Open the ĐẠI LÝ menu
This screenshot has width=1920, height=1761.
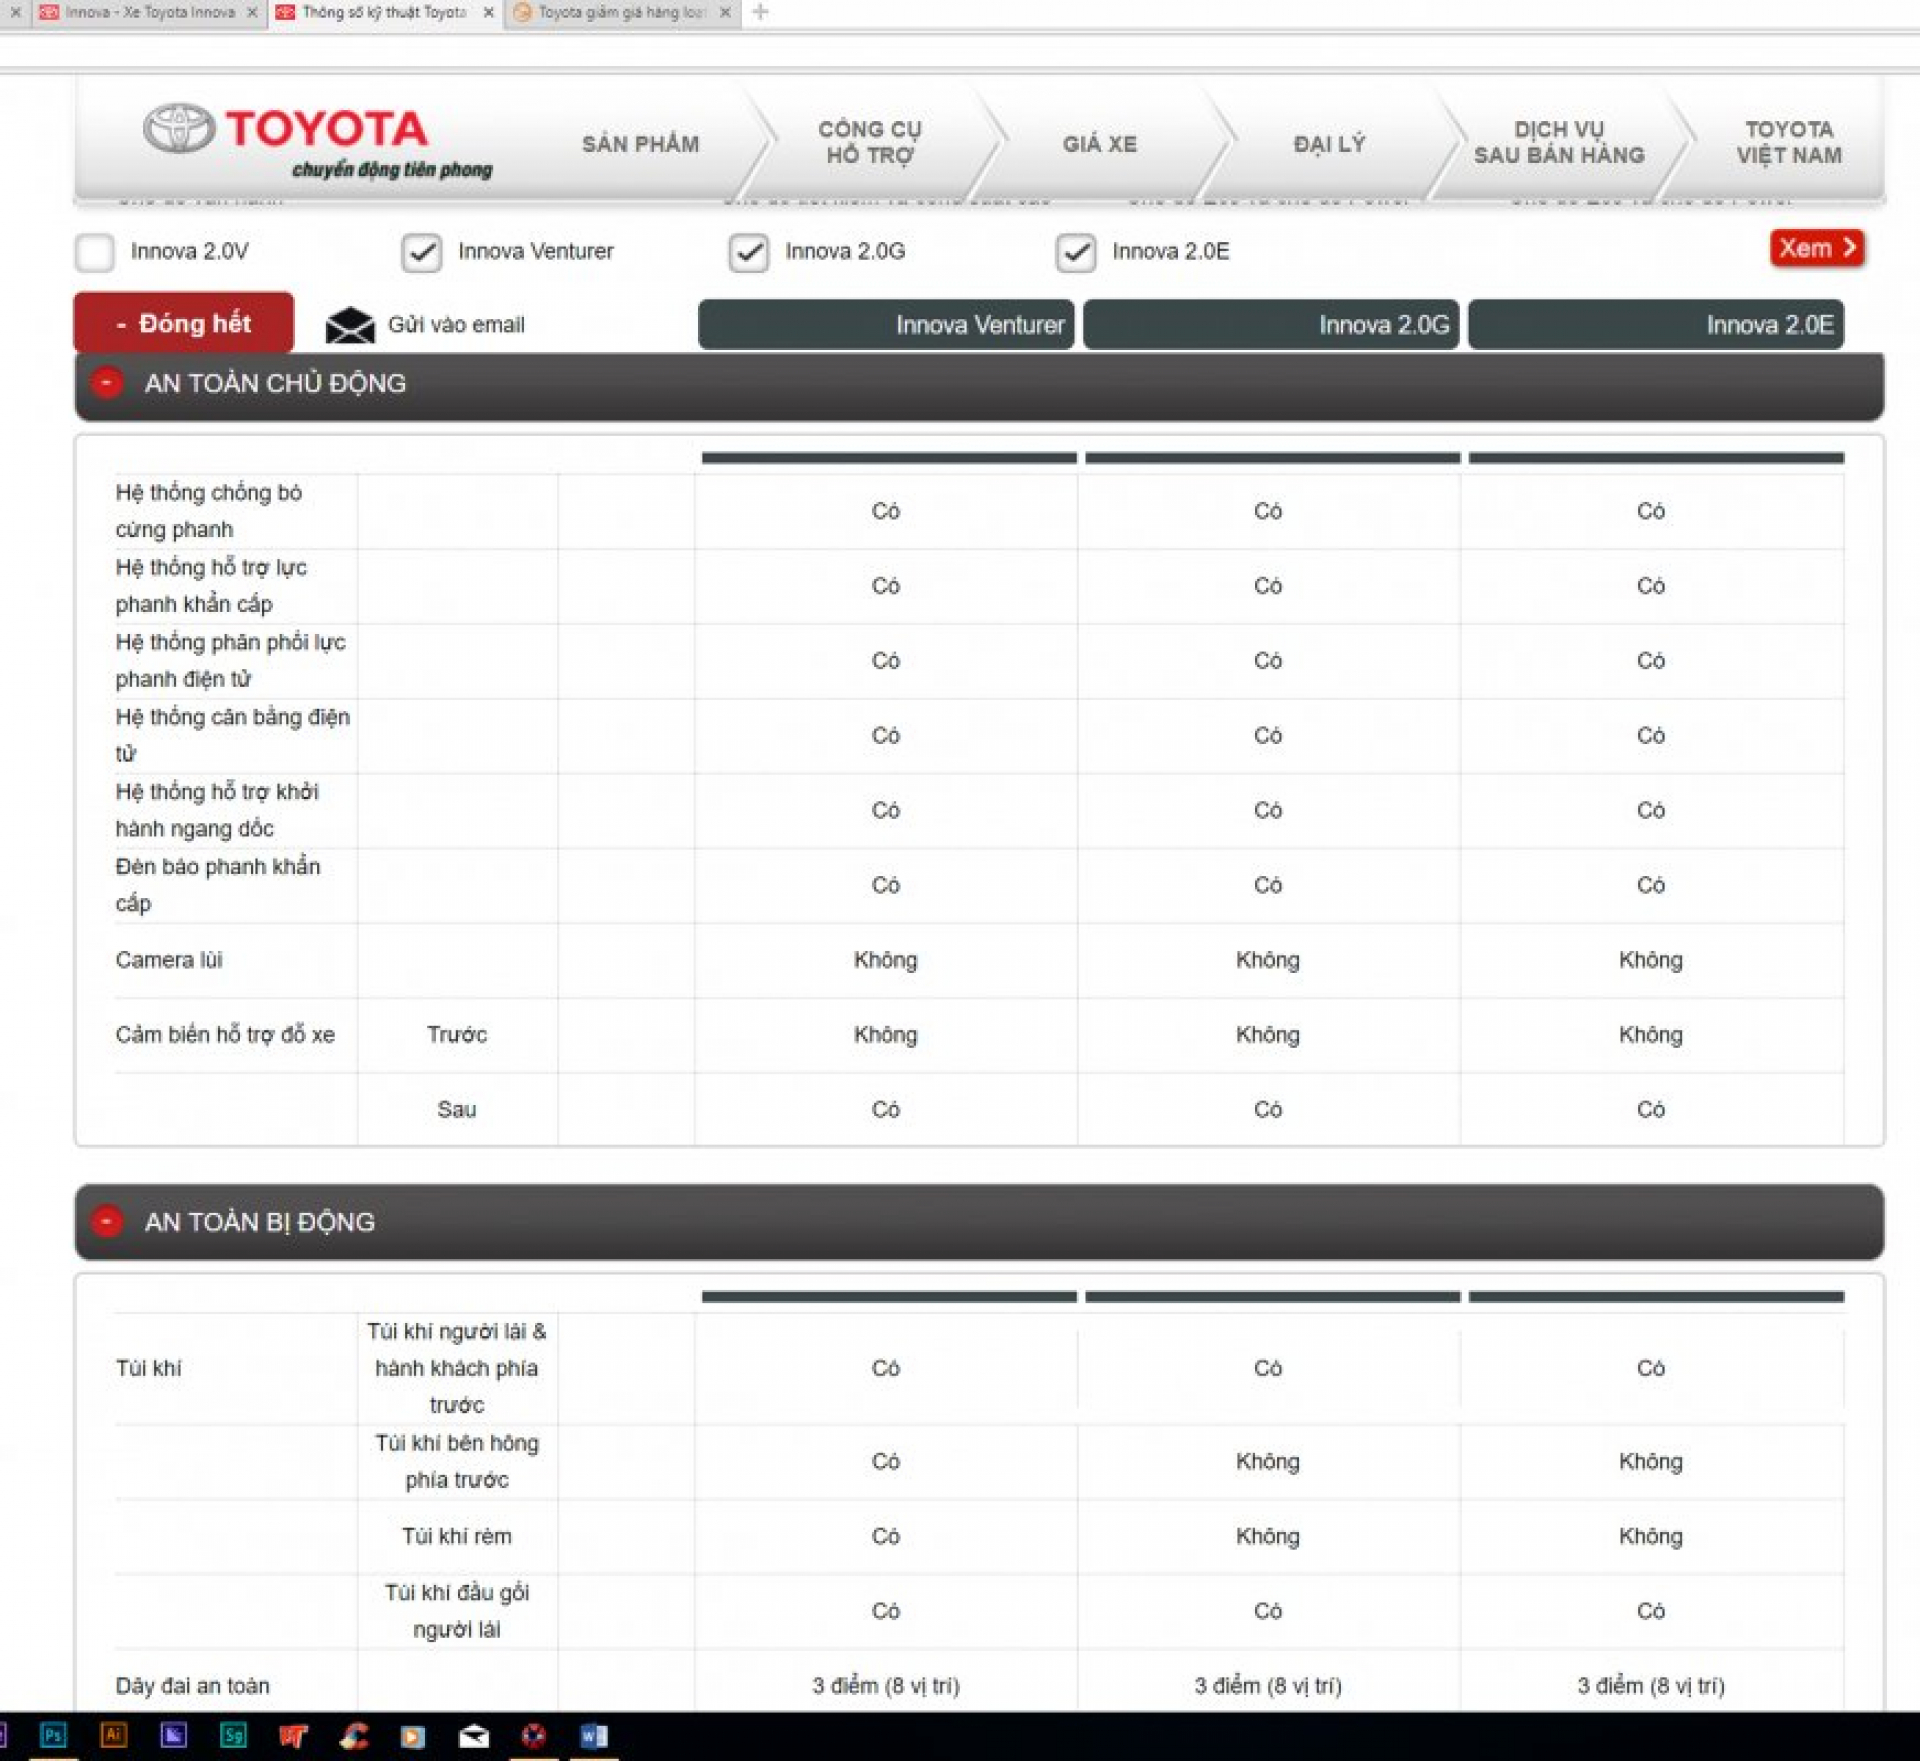tap(1329, 144)
